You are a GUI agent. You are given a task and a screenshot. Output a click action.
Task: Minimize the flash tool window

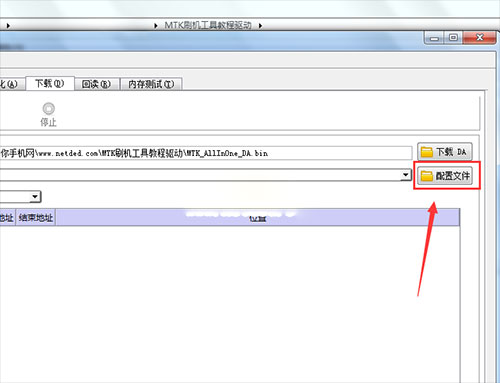coord(434,38)
